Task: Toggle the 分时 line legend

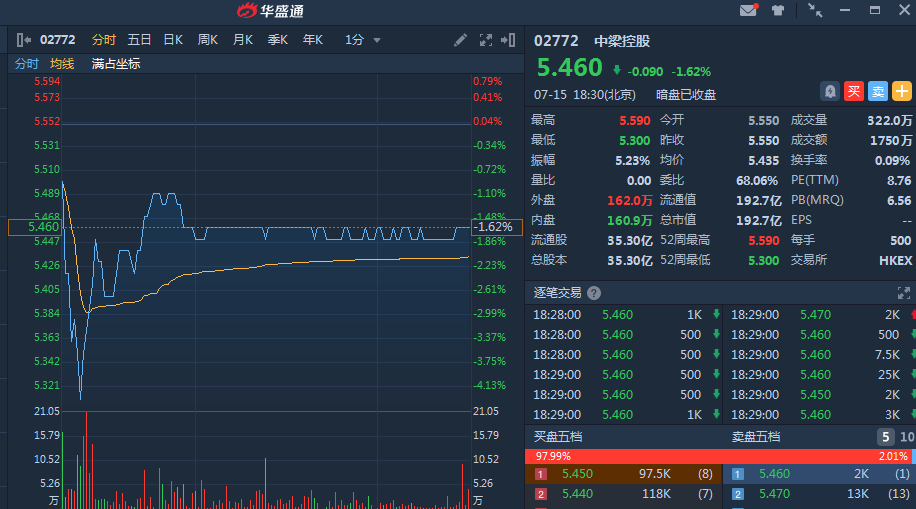Action: click(26, 64)
